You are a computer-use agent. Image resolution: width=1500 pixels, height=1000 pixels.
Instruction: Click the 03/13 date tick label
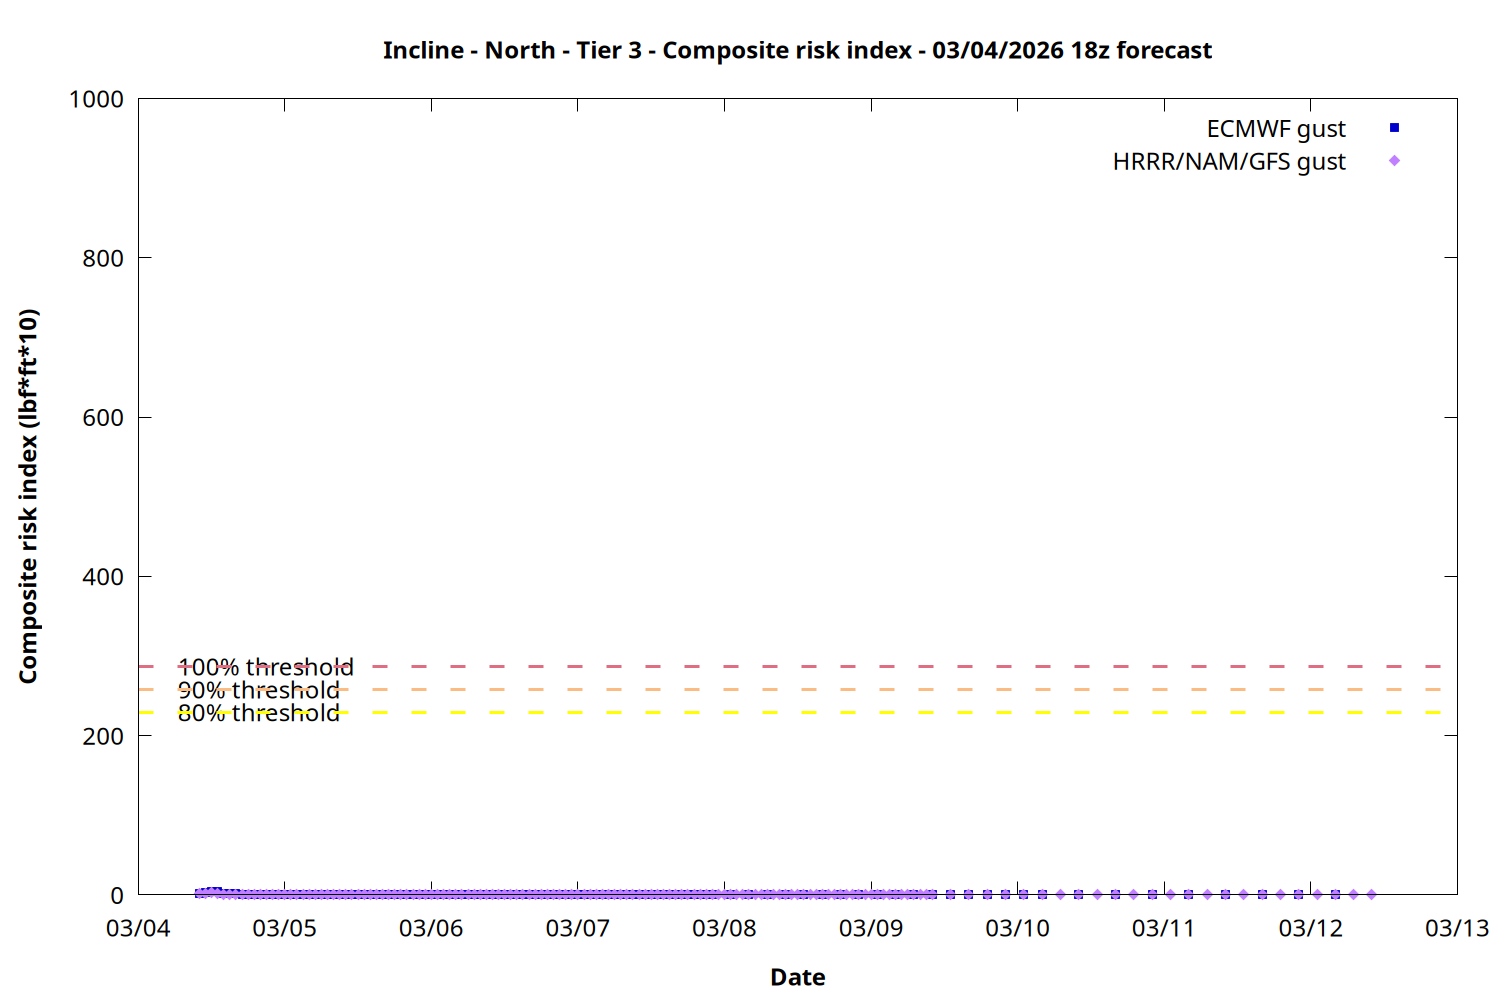coord(1456,928)
